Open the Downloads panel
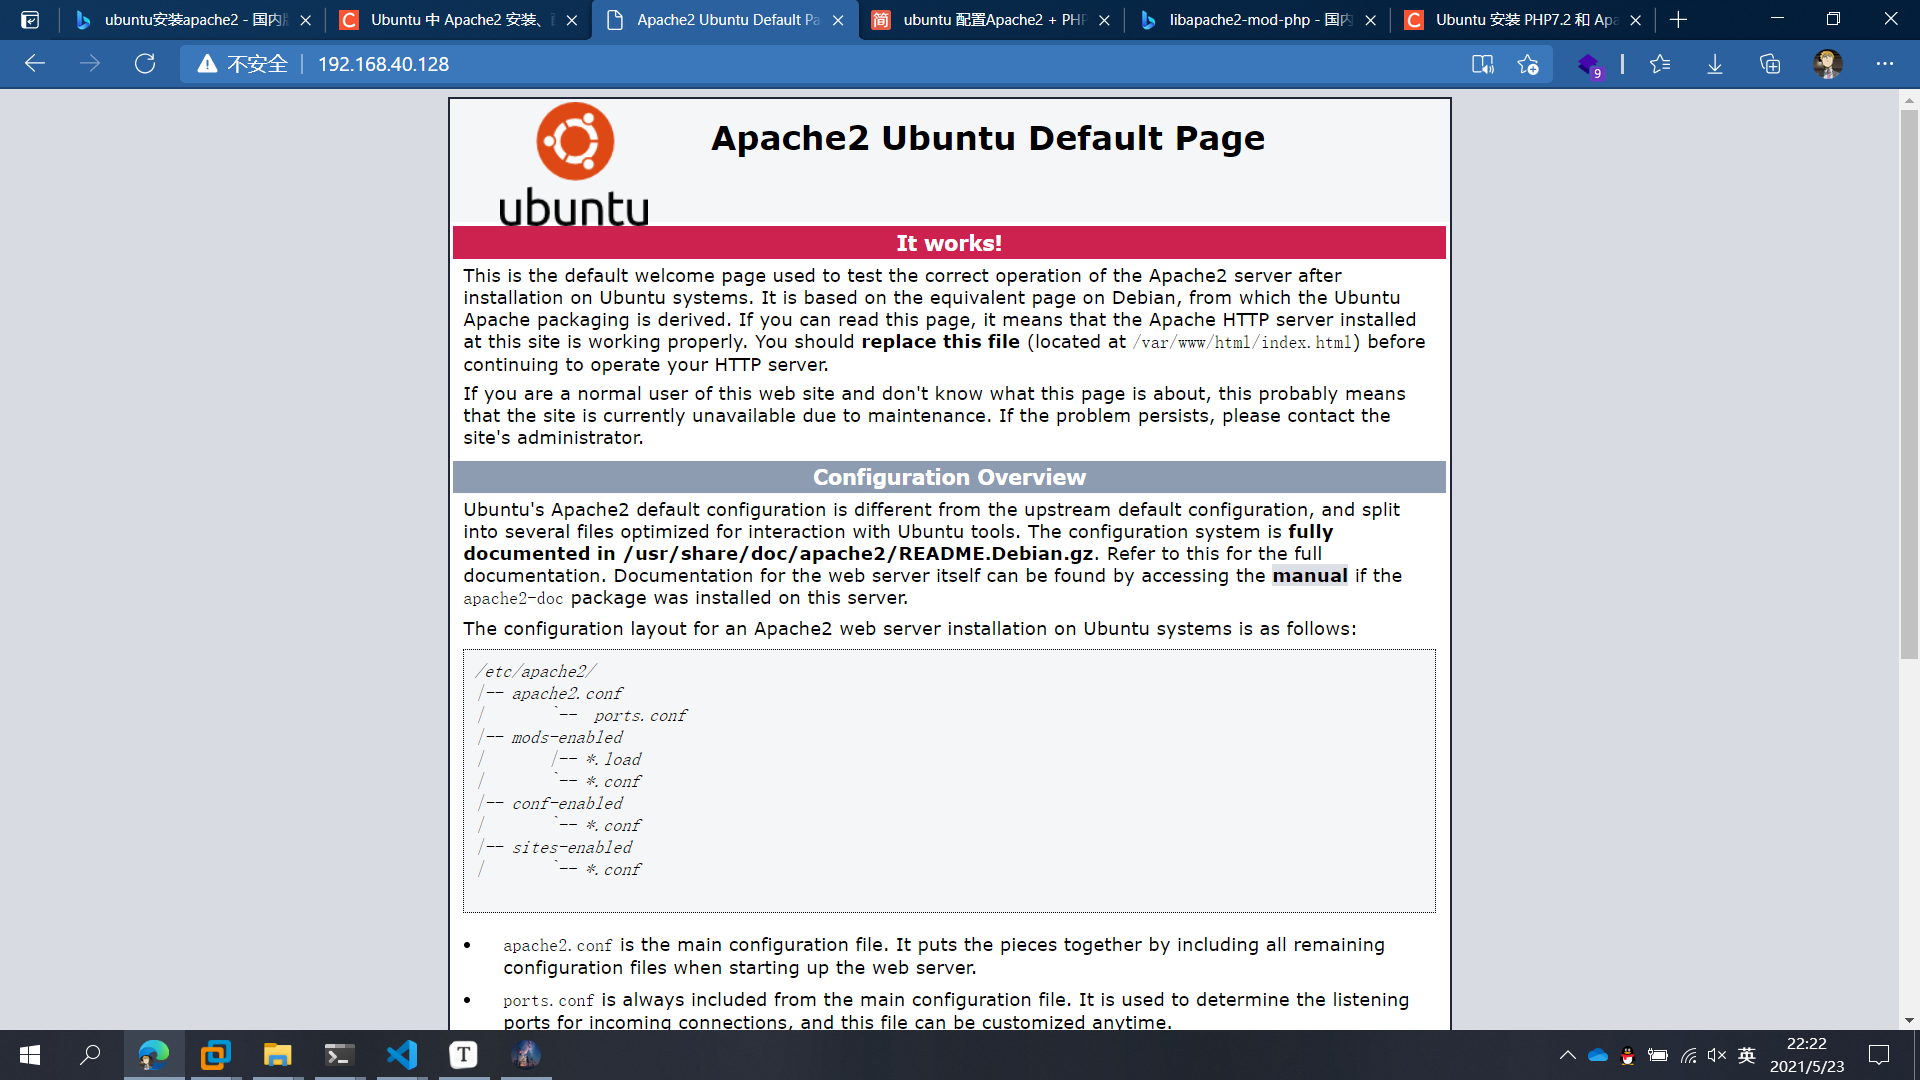1920x1080 pixels. click(x=1715, y=64)
